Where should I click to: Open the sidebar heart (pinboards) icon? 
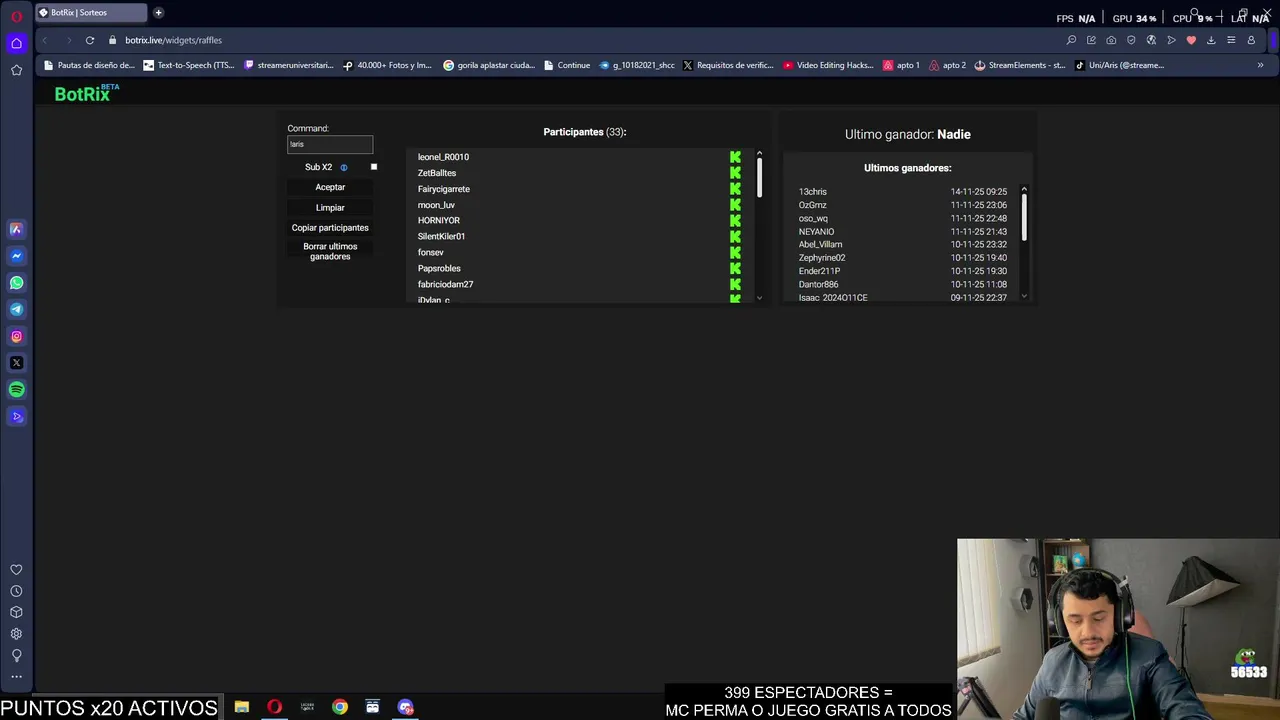16,570
